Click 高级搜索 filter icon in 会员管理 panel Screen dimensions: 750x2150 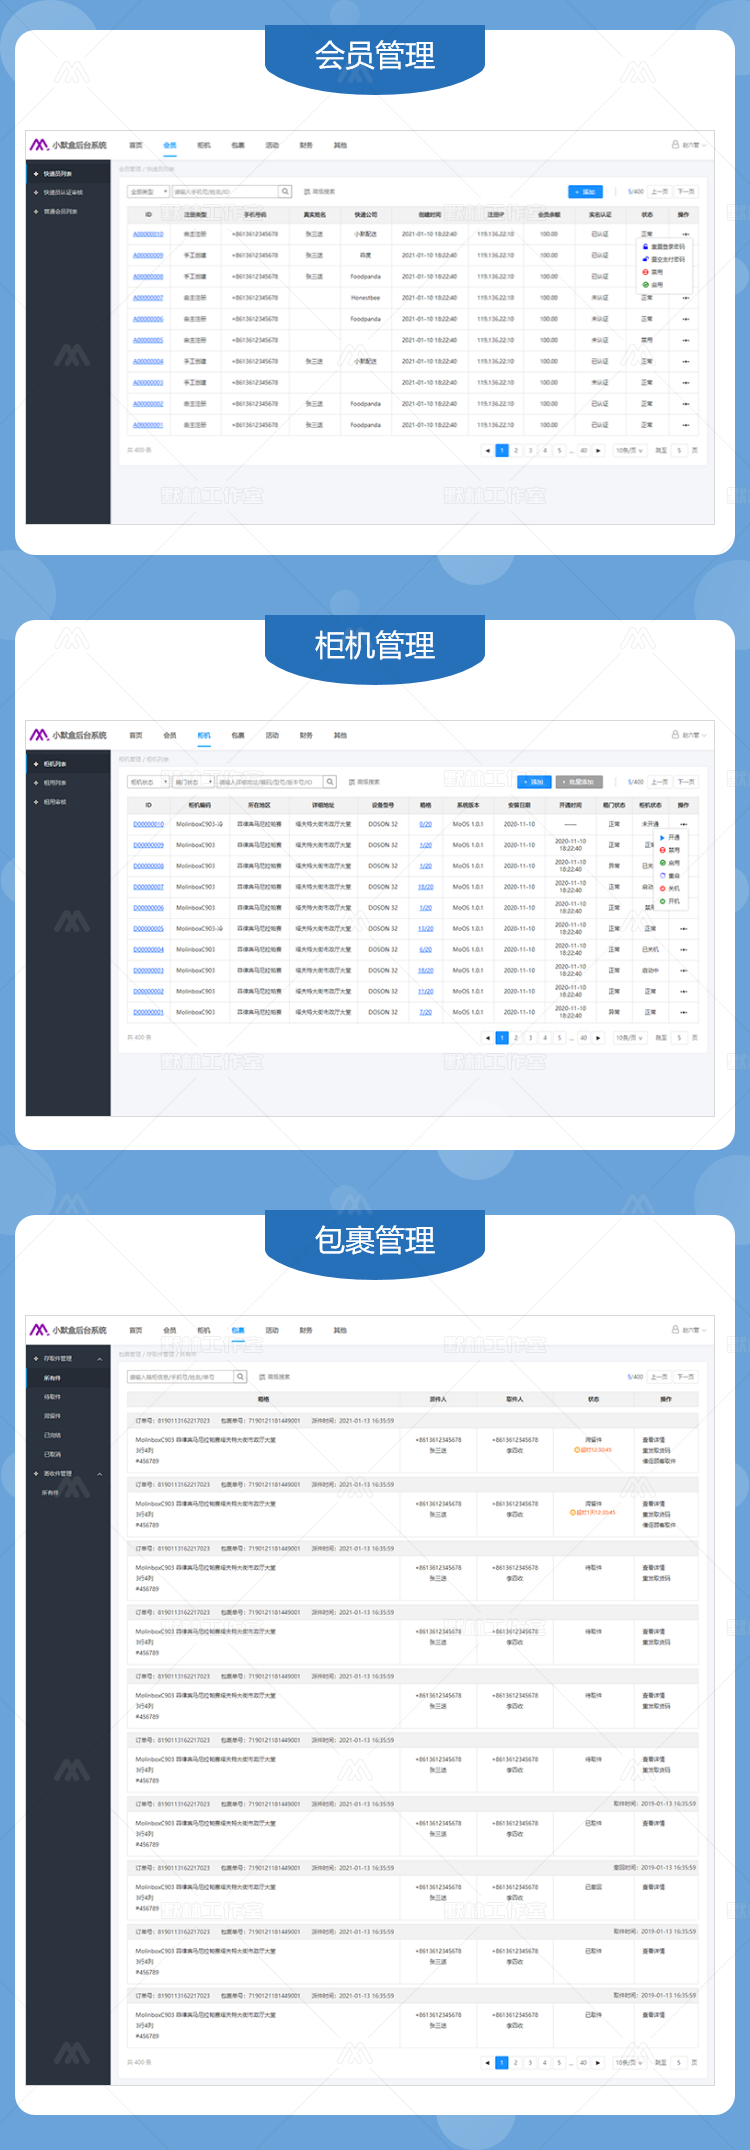pos(306,191)
